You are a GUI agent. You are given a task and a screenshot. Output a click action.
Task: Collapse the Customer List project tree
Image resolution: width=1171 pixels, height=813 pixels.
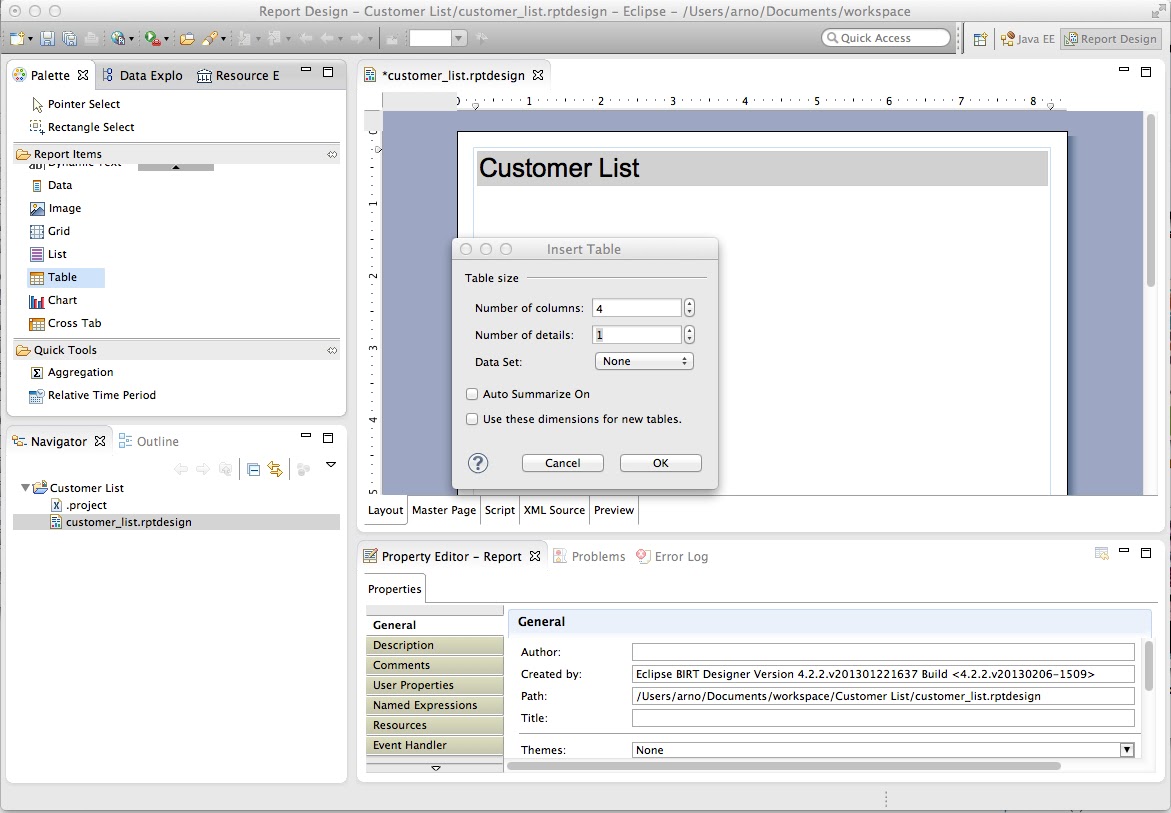tap(25, 488)
